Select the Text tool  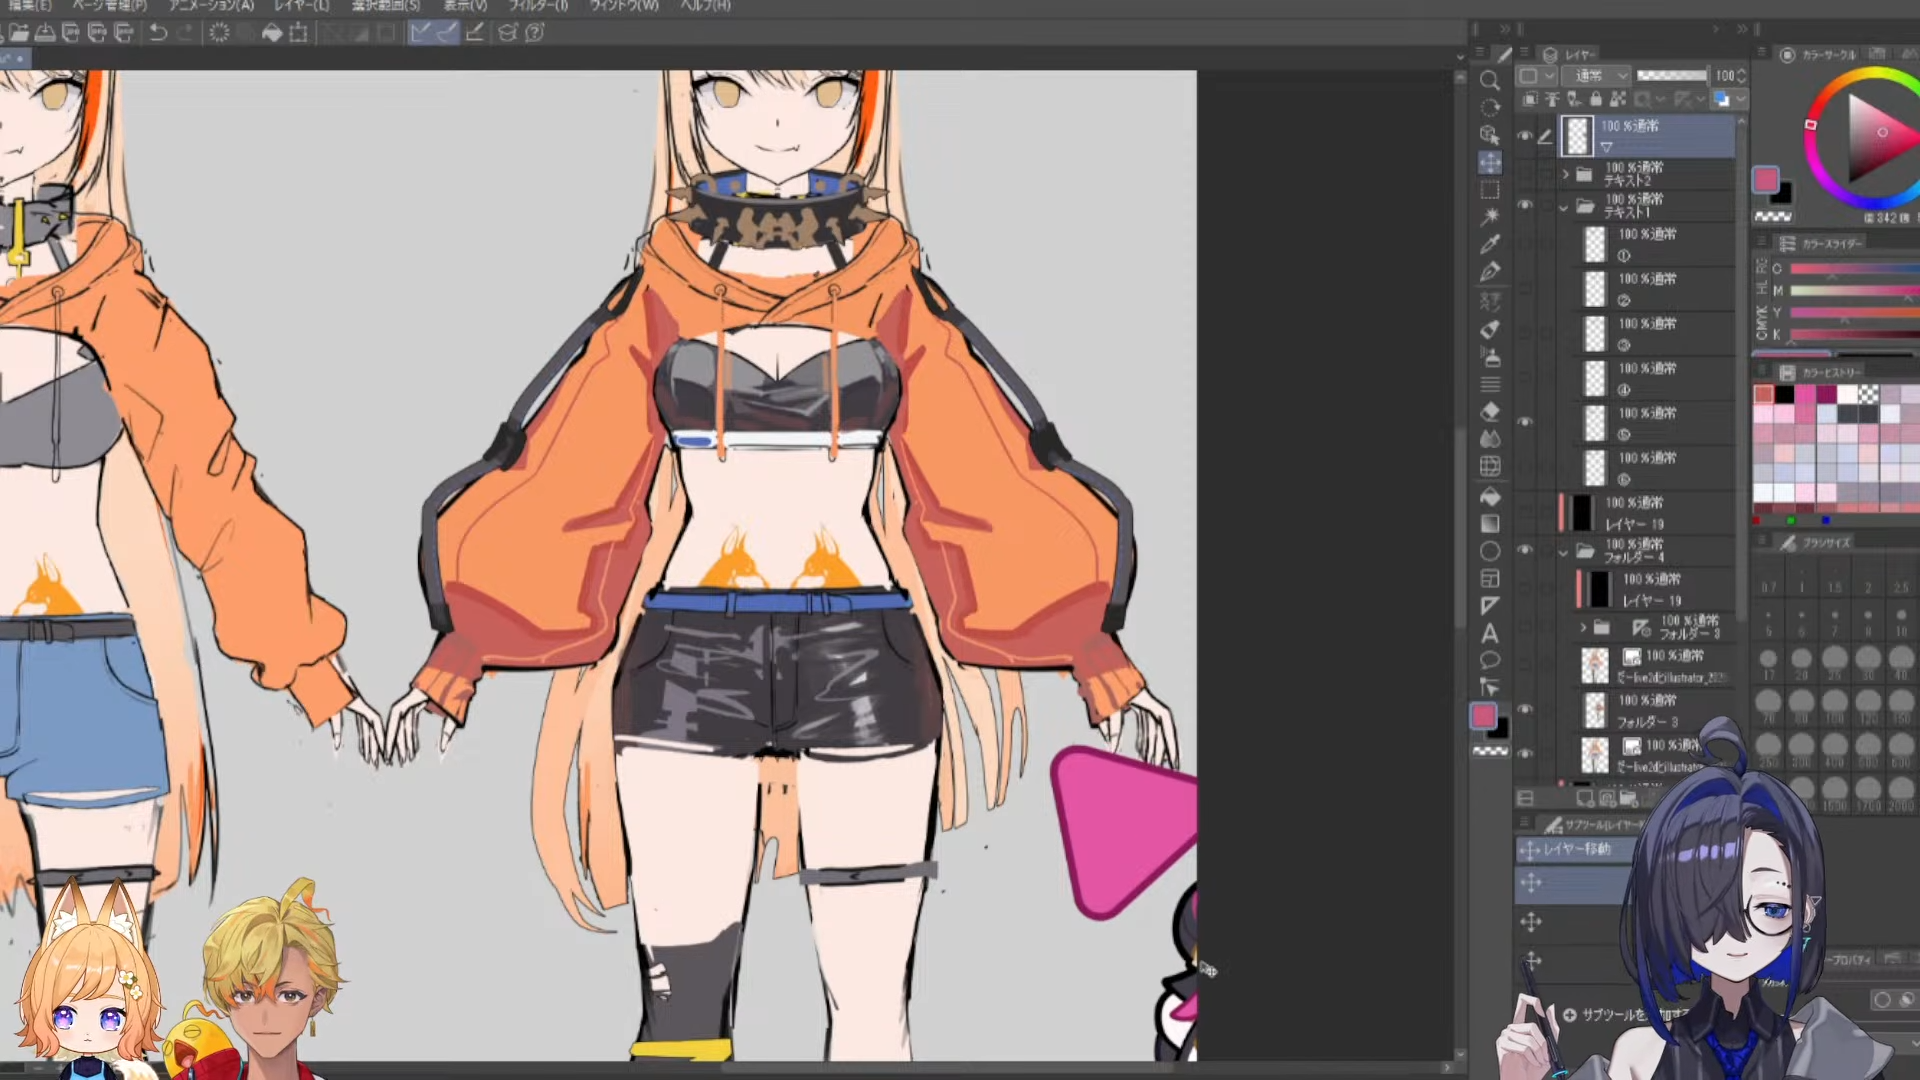click(1490, 634)
